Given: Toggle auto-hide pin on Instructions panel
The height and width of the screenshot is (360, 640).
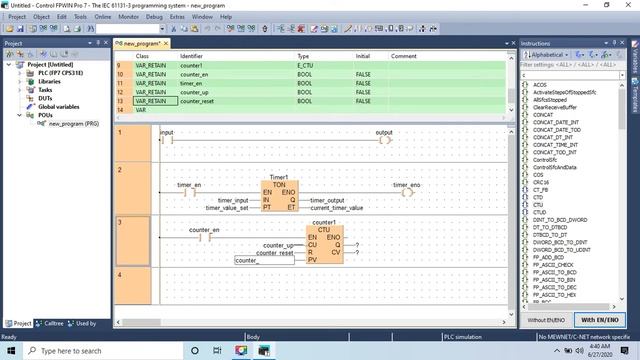Looking at the screenshot, I should tap(614, 43).
